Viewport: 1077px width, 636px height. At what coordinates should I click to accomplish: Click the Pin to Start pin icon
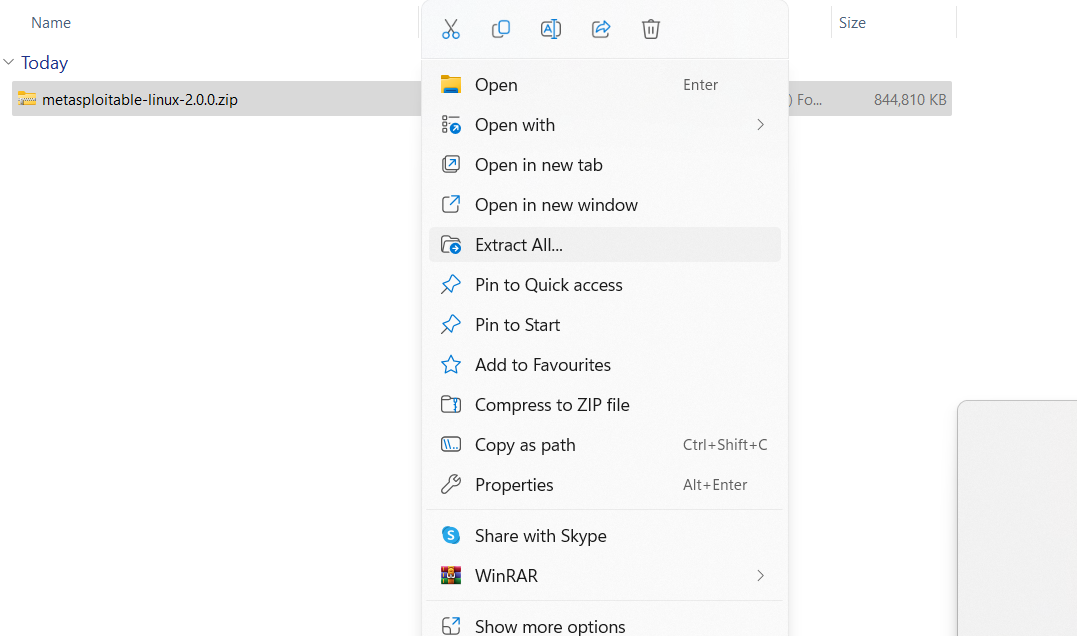[x=451, y=324]
